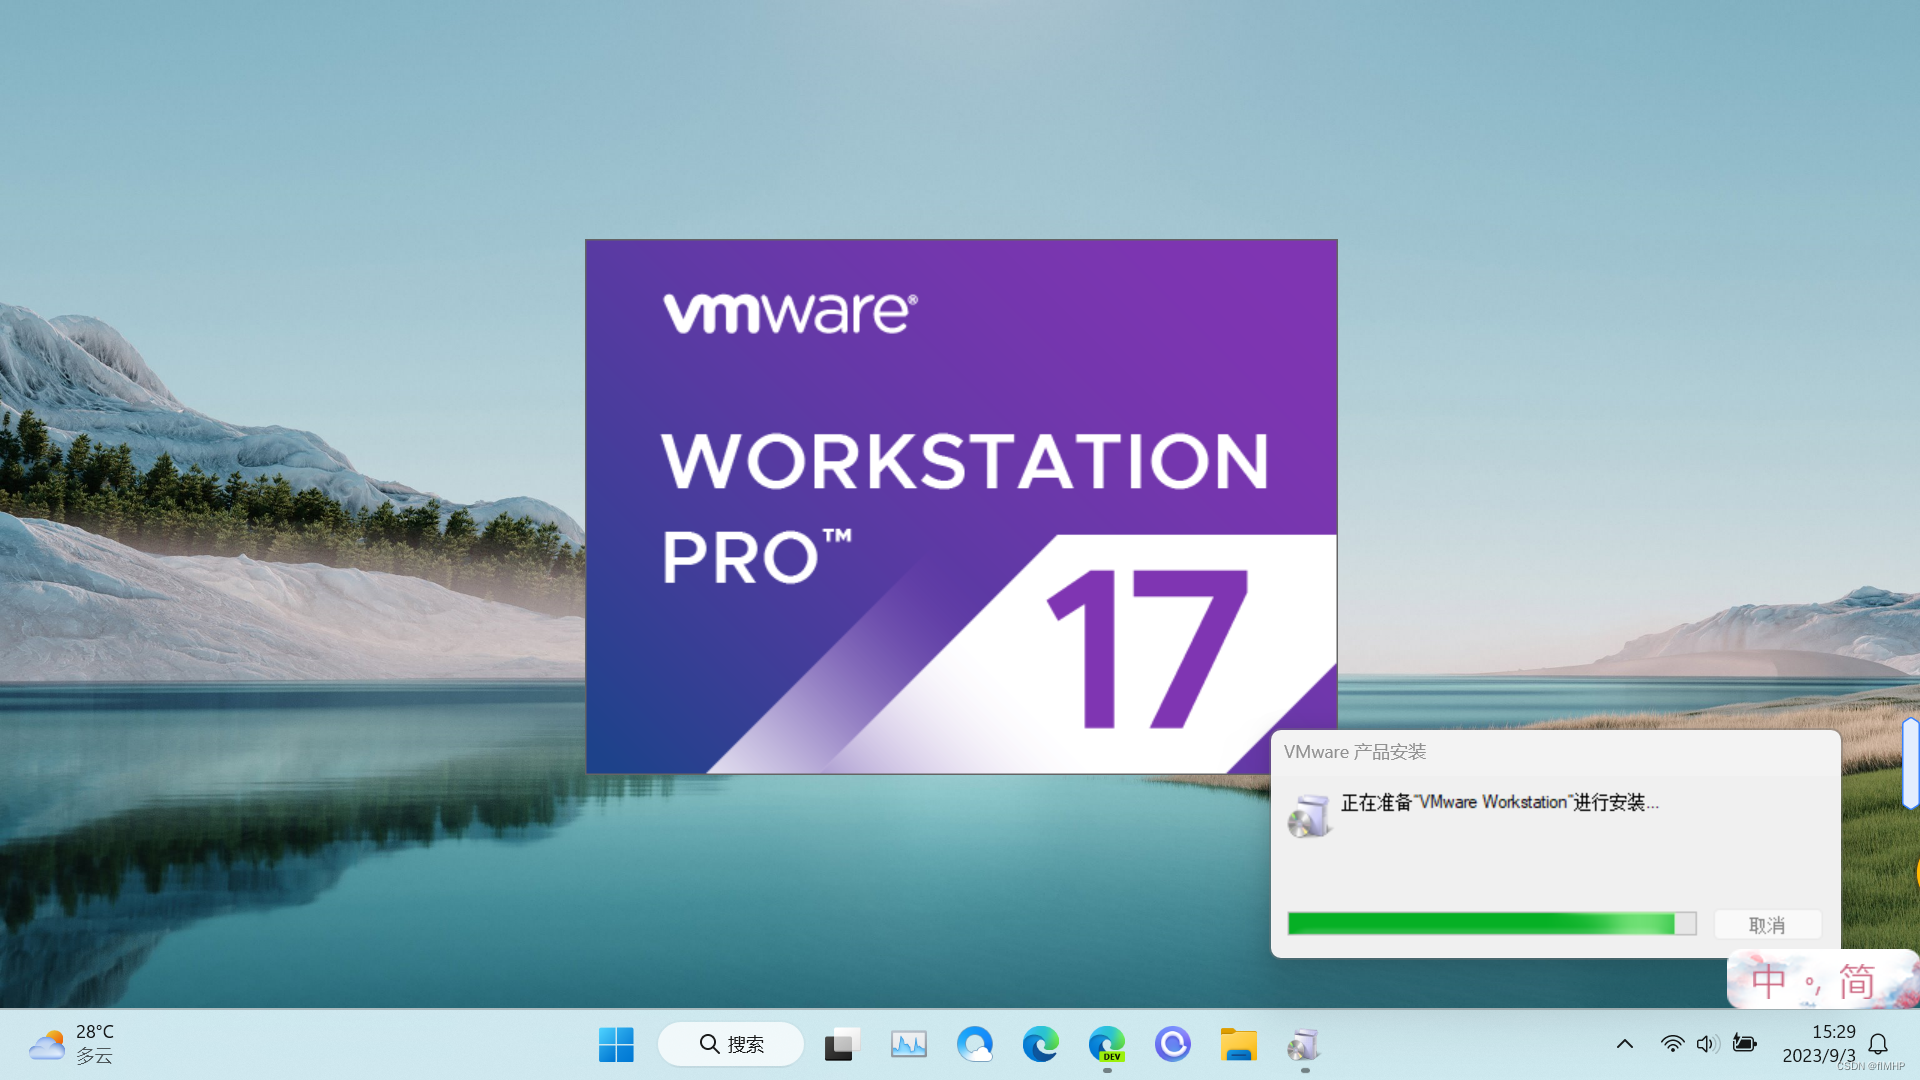Open Task View from the taskbar
Screen dimensions: 1920x1080
(x=842, y=1045)
